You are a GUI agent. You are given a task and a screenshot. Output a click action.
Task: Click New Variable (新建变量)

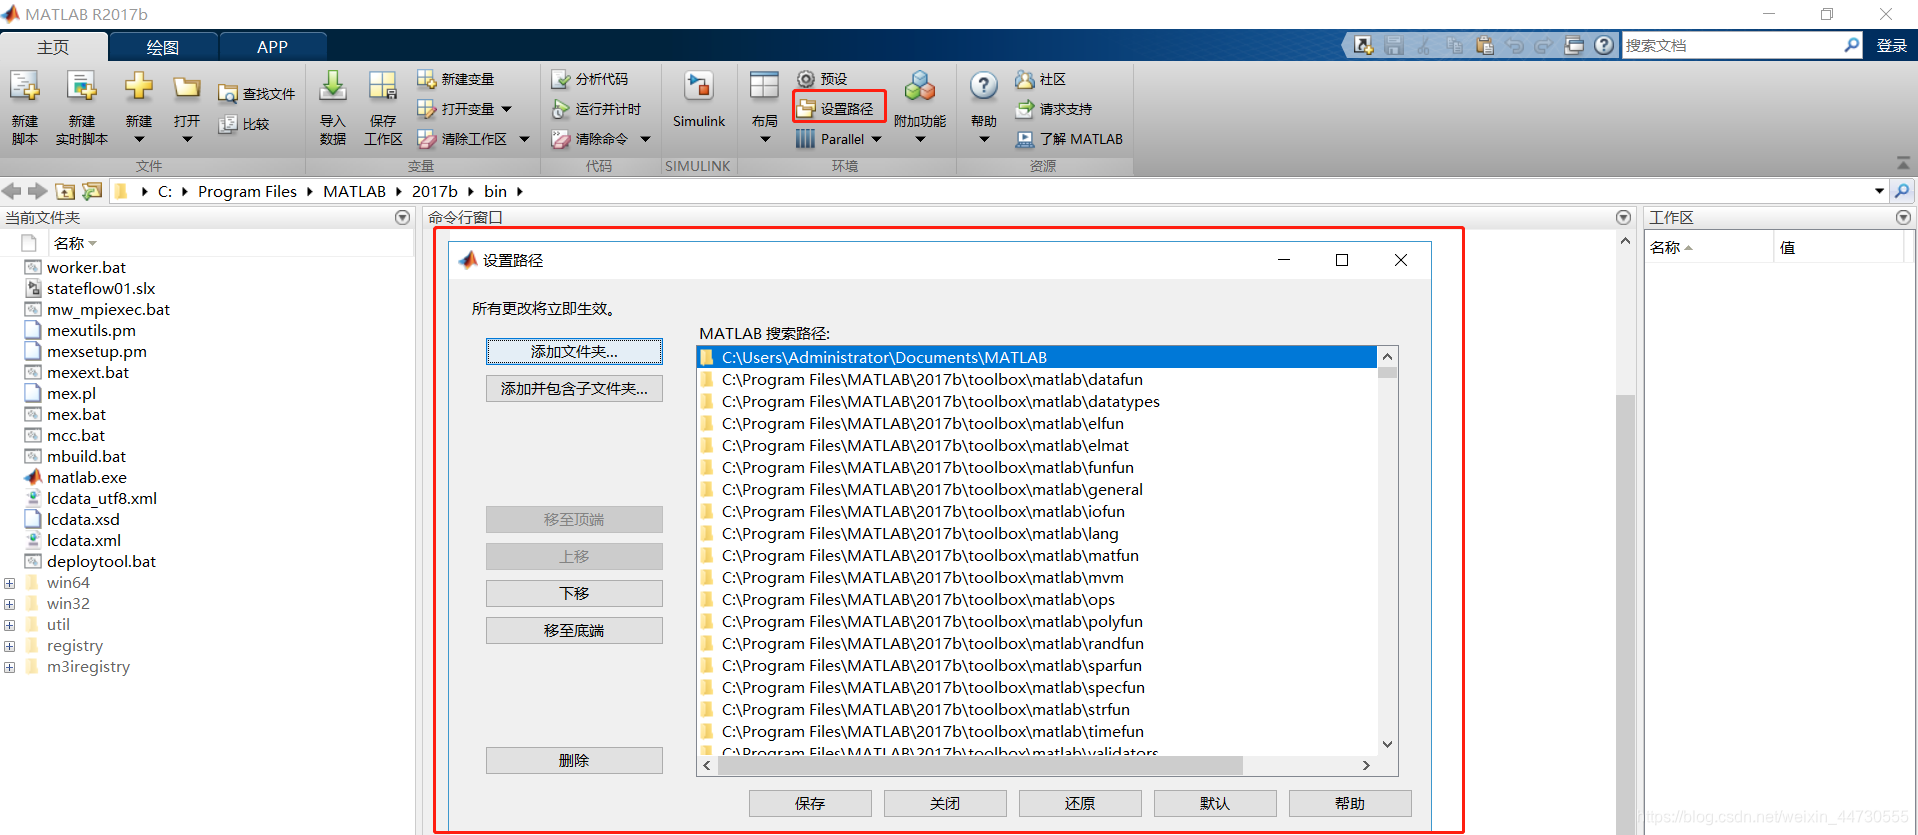[x=456, y=79]
